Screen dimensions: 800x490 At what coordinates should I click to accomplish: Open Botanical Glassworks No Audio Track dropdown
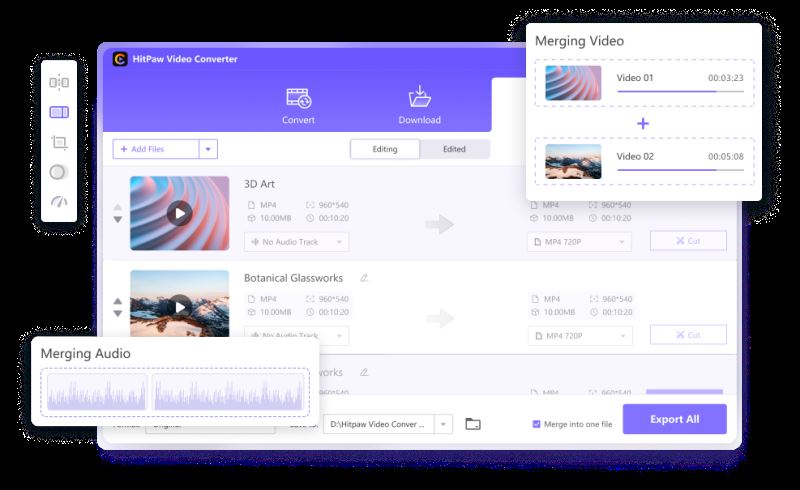point(297,335)
